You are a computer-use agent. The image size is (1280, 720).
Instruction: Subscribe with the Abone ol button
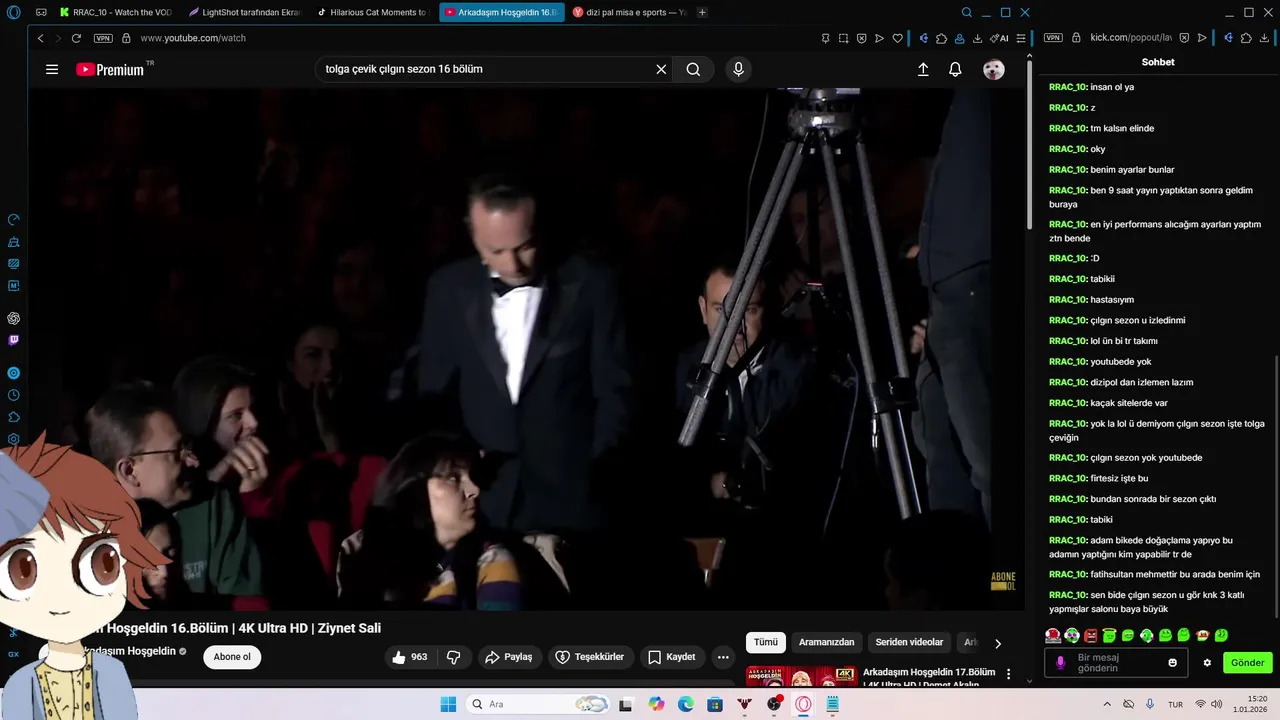tap(232, 657)
